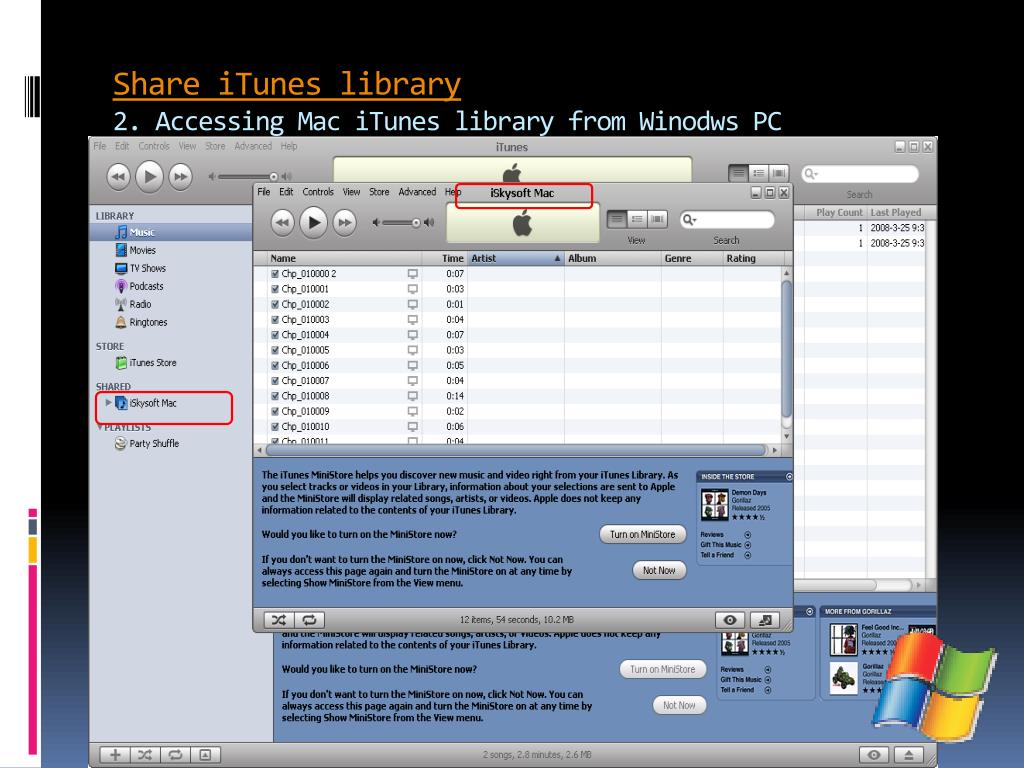Uncheck the Chp_010006 checkbox

point(276,365)
